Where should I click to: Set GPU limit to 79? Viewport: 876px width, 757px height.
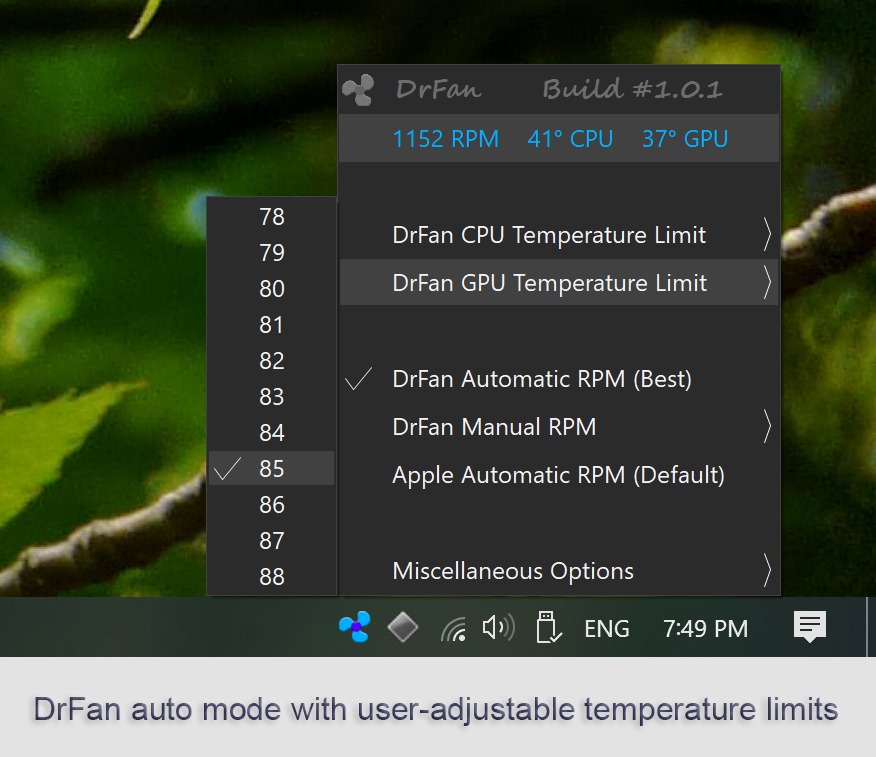click(272, 253)
